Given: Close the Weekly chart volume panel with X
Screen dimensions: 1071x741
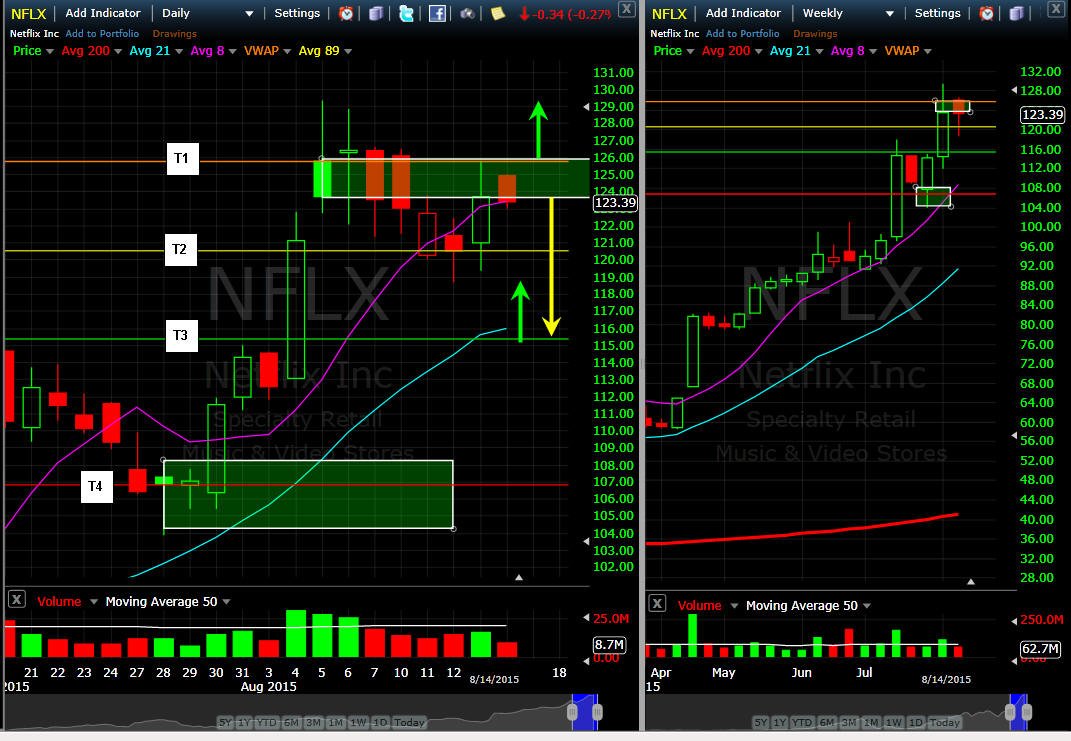Looking at the screenshot, I should pyautogui.click(x=657, y=604).
